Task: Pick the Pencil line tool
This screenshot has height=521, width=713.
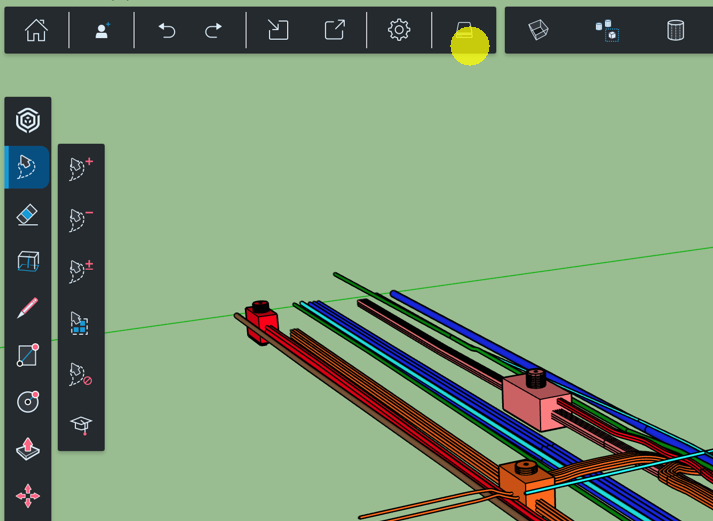Action: tap(28, 308)
